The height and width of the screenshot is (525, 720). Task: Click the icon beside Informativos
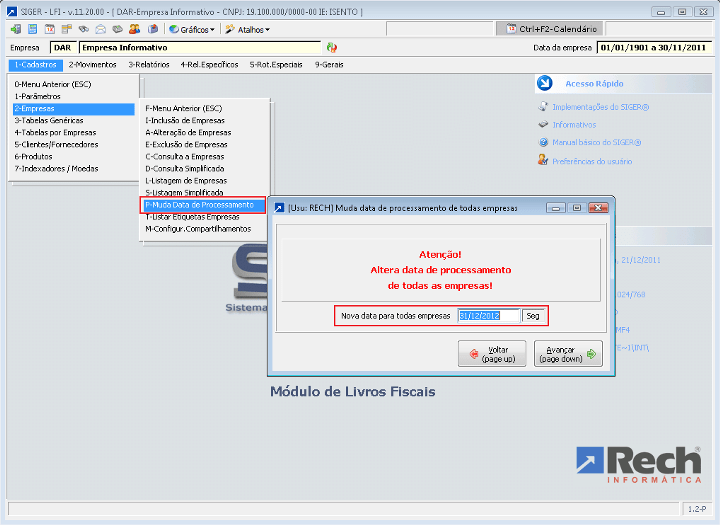[x=543, y=124]
